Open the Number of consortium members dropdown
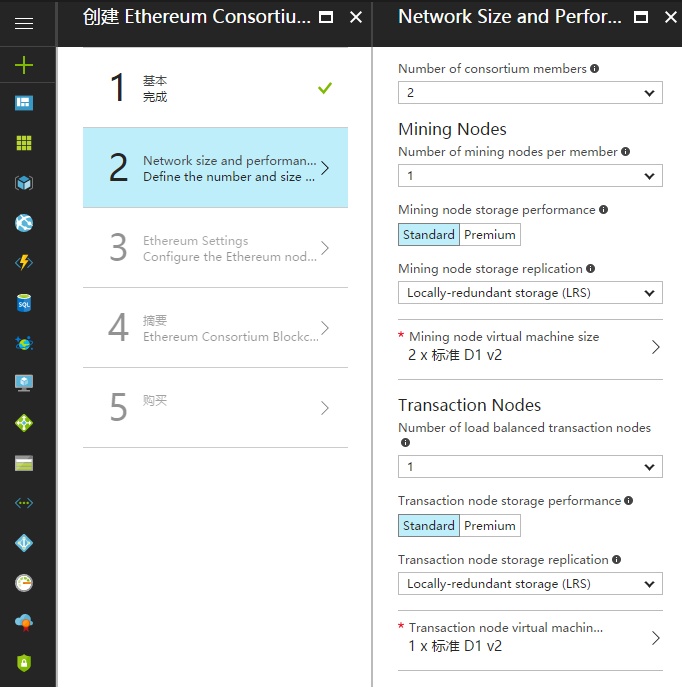The image size is (682, 687). (530, 93)
